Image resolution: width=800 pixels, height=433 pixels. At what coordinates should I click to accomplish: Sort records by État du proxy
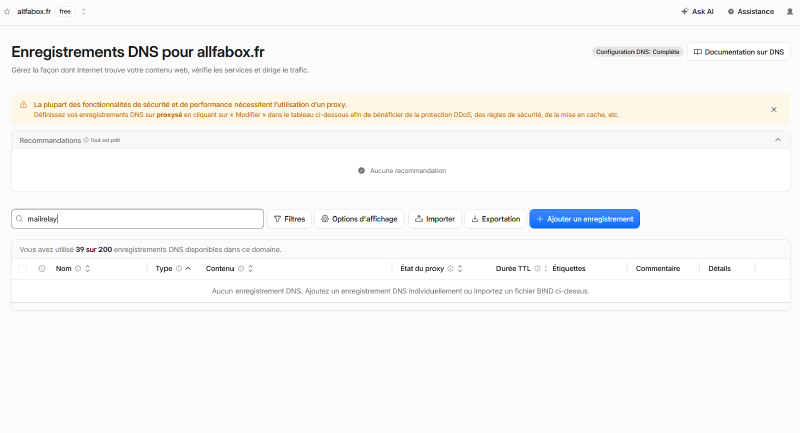pos(460,268)
